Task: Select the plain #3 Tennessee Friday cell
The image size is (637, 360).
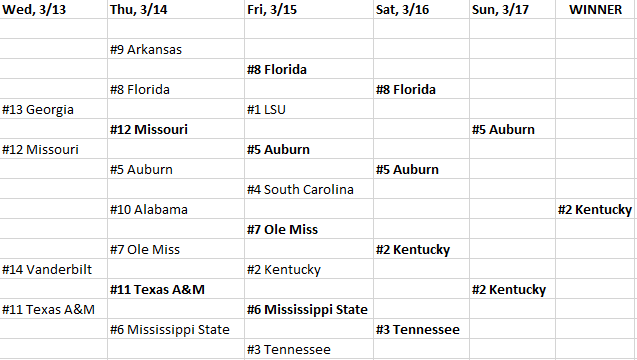Action: tap(309, 349)
